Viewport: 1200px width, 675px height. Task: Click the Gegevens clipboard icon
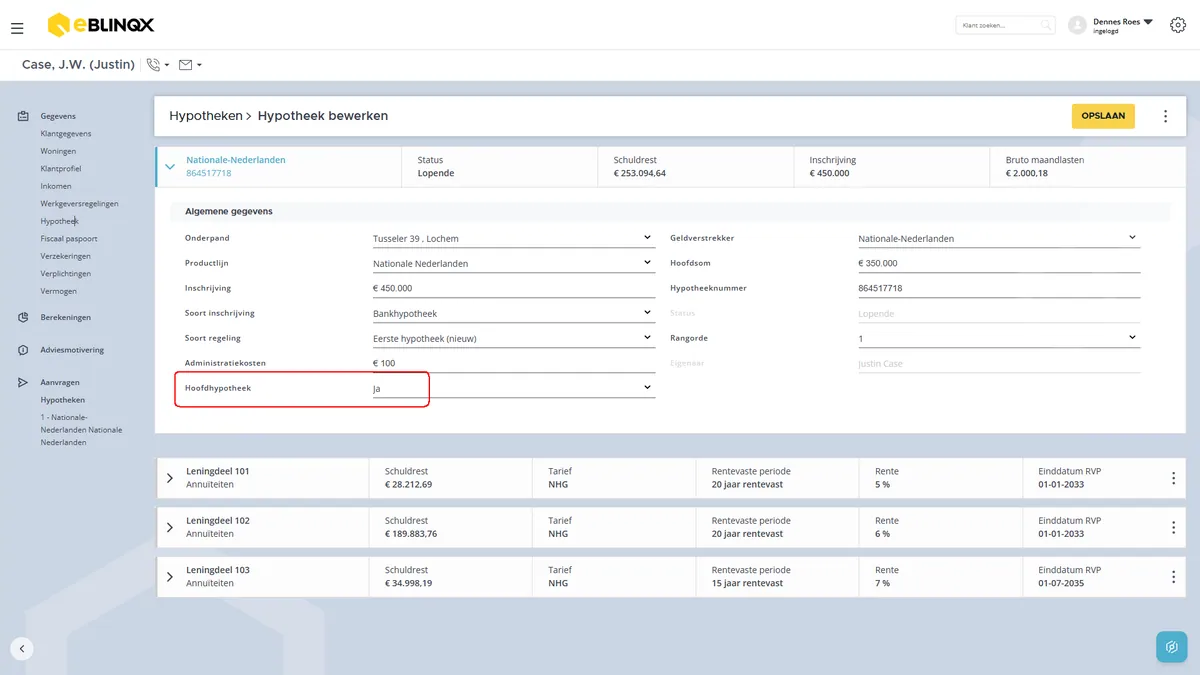[x=23, y=116]
